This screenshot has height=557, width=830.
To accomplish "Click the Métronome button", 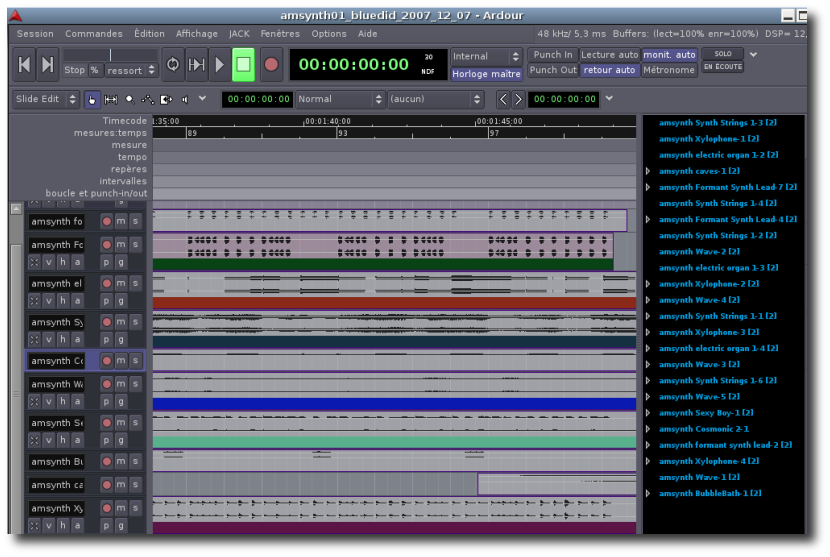I will point(669,70).
